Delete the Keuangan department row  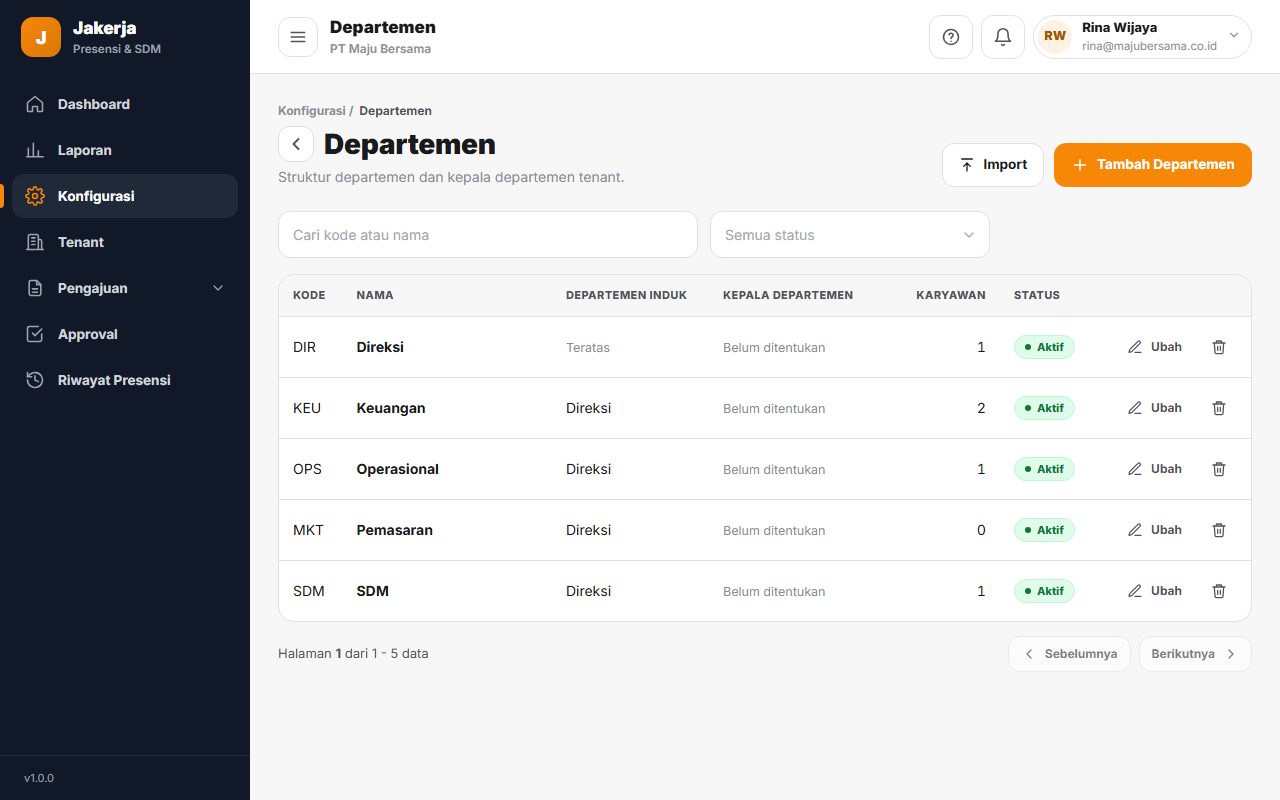pos(1219,408)
